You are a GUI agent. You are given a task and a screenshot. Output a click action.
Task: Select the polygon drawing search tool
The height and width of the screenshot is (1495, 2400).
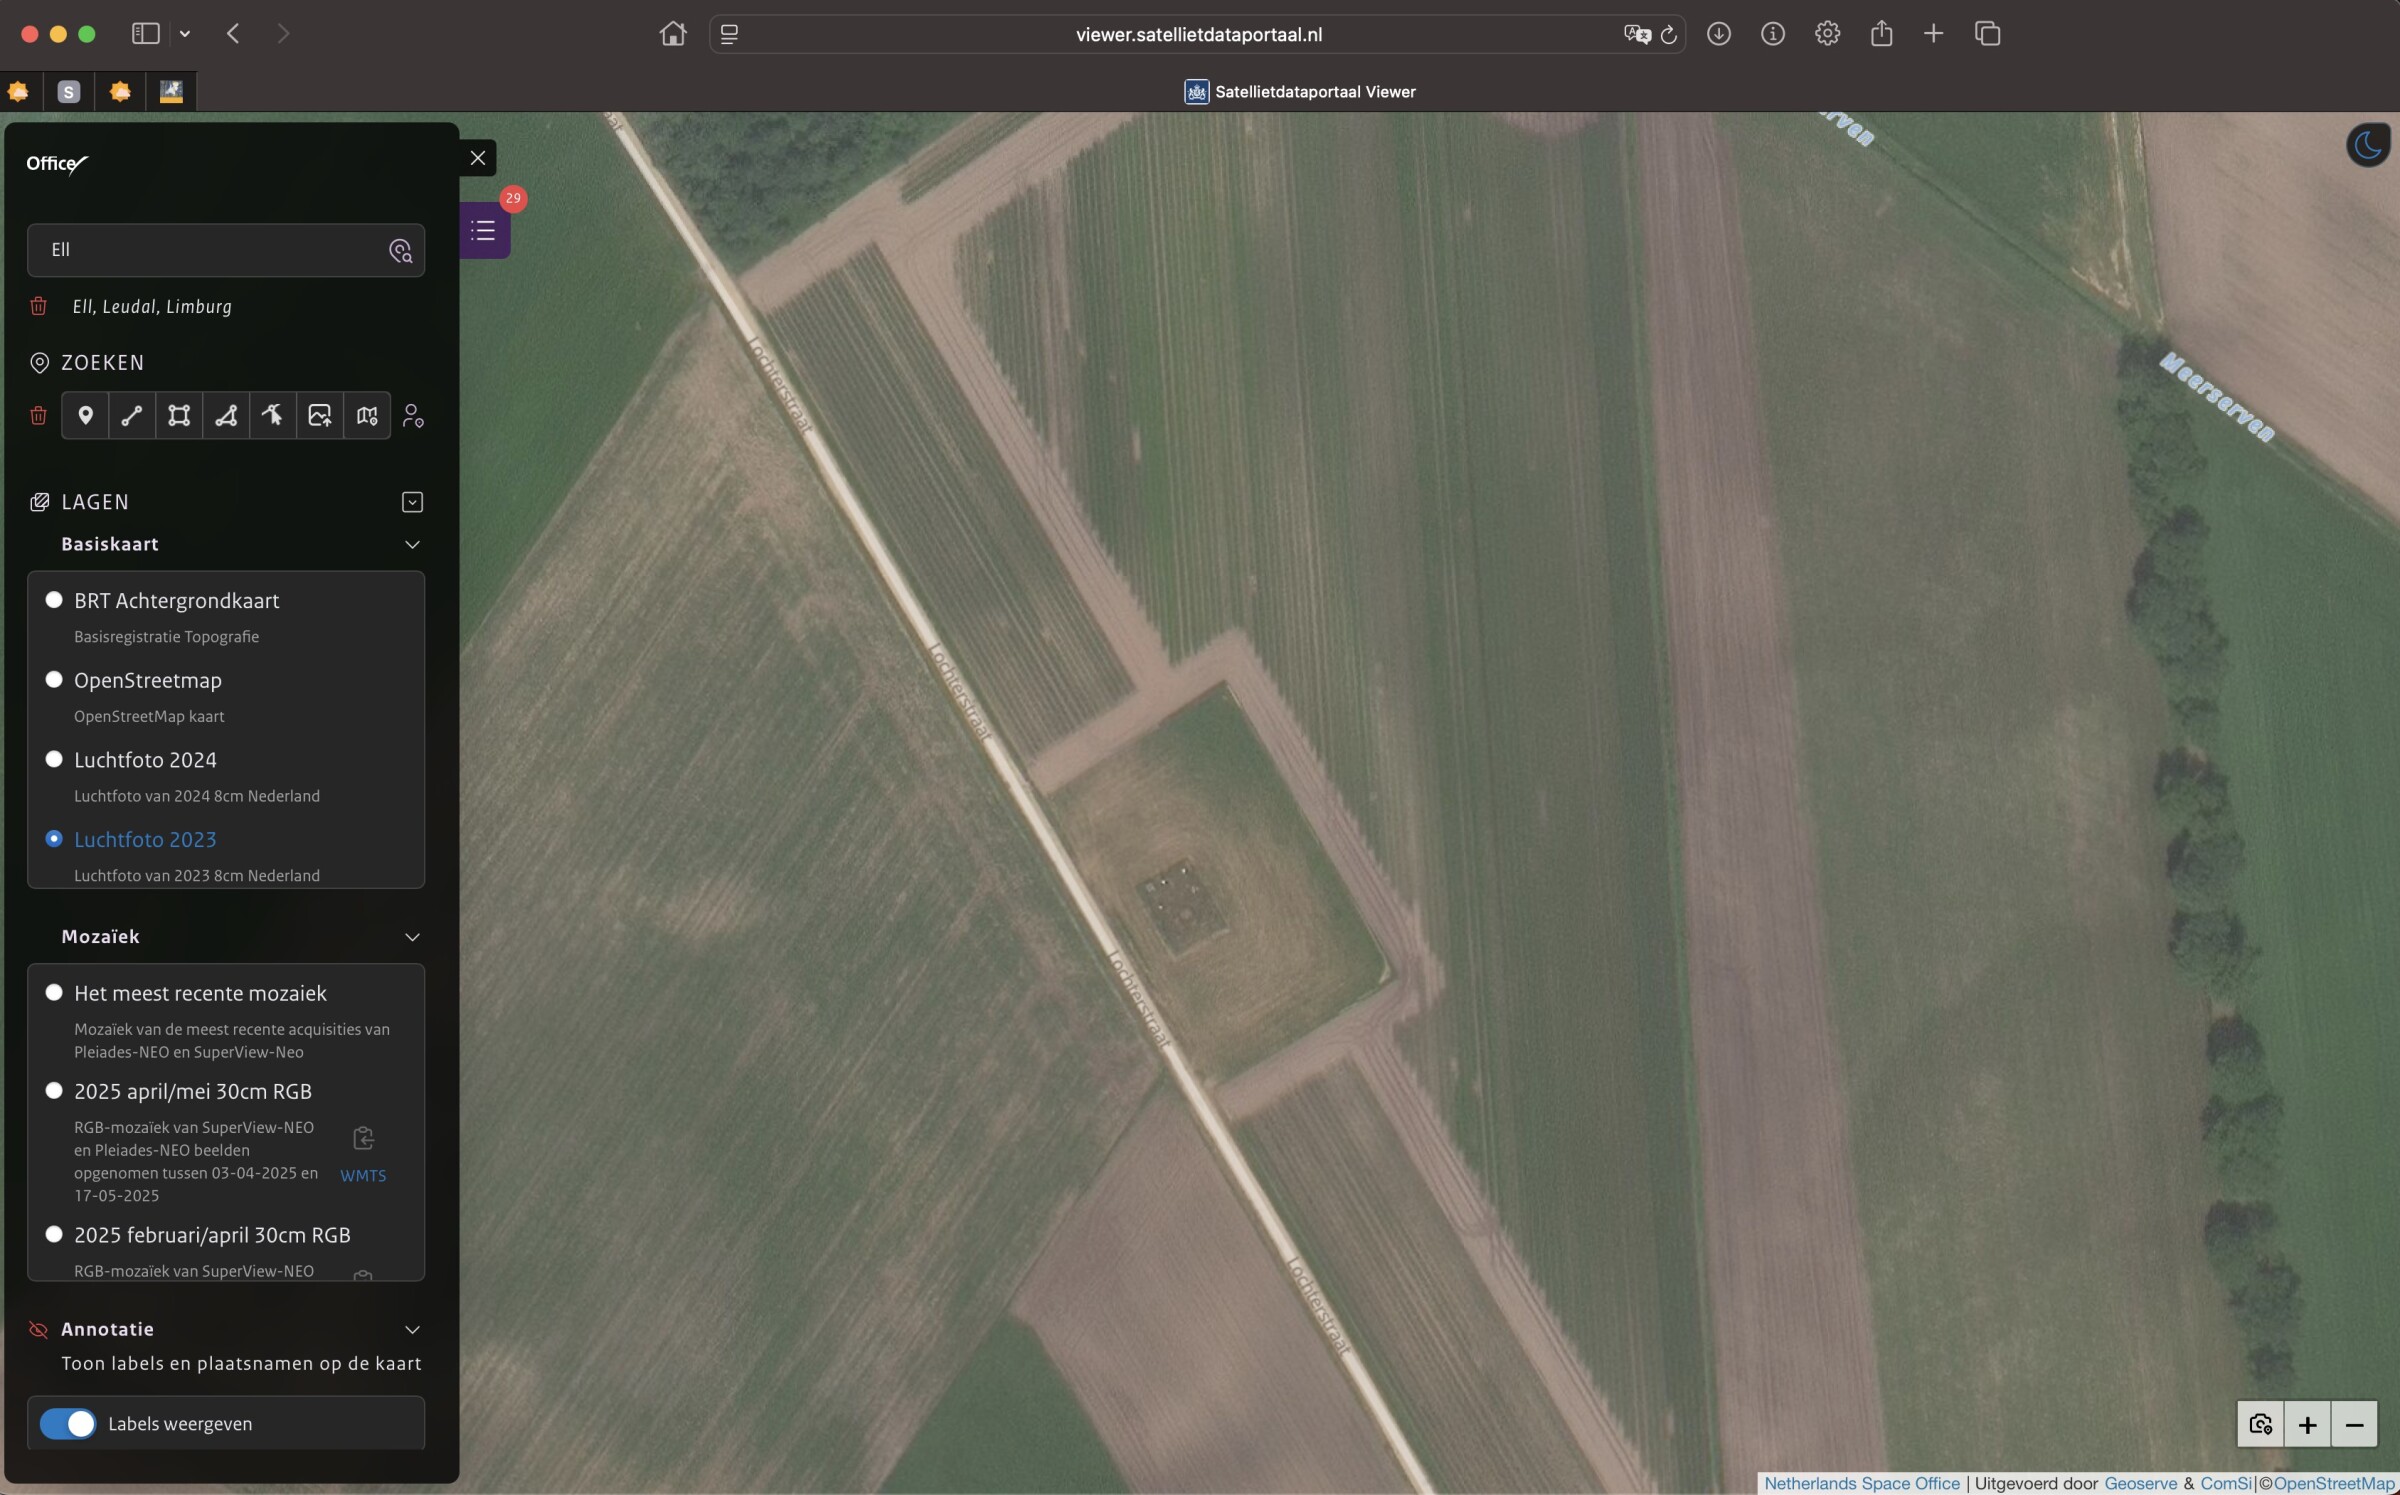tap(226, 415)
